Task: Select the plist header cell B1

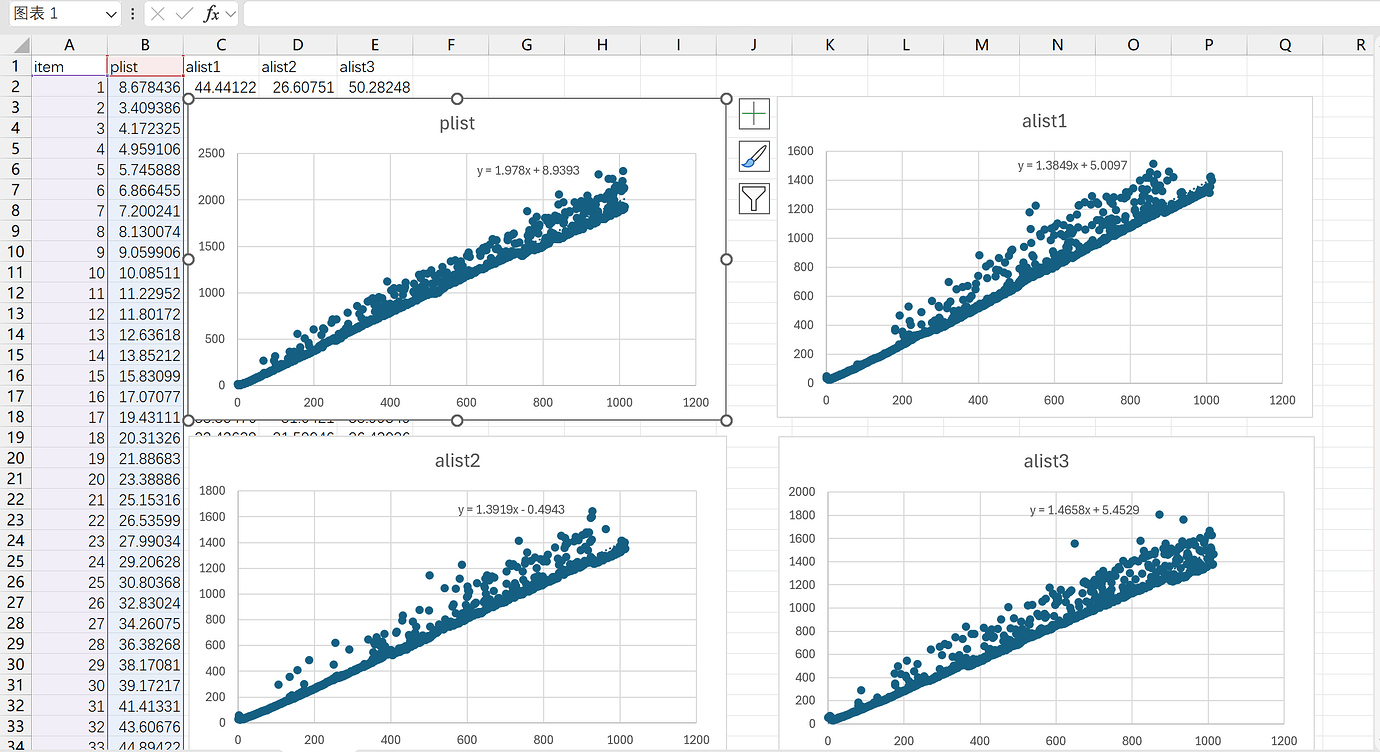Action: coord(145,66)
